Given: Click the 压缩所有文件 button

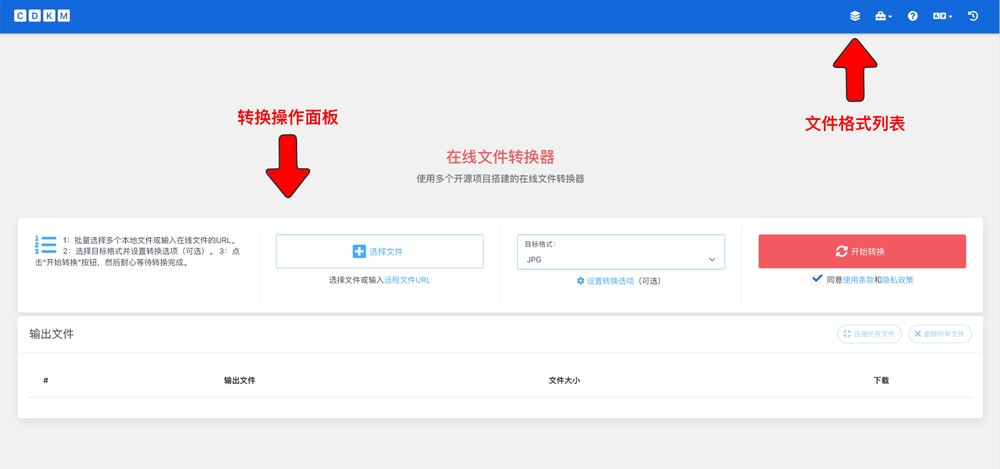Looking at the screenshot, I should 869,334.
